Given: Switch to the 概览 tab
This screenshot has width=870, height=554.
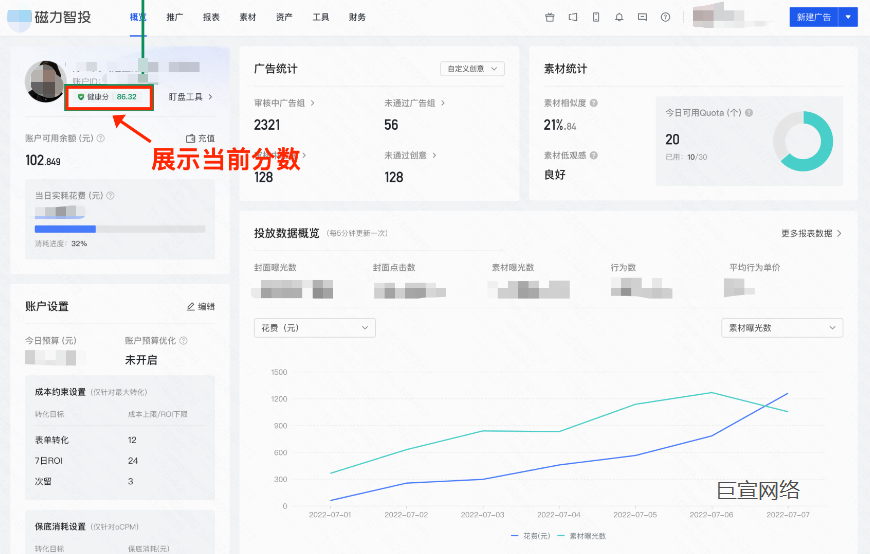Looking at the screenshot, I should tap(138, 17).
